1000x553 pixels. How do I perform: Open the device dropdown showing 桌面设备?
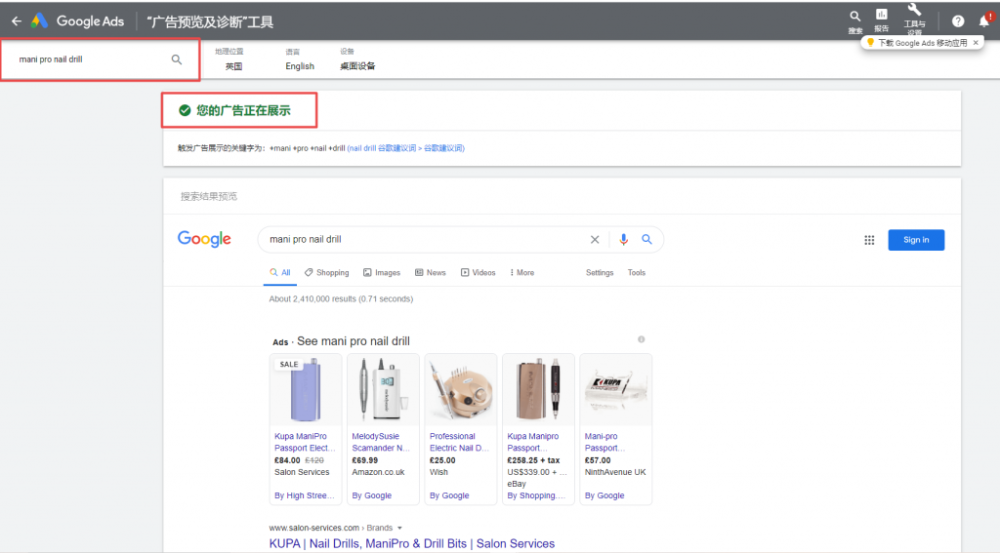357,66
